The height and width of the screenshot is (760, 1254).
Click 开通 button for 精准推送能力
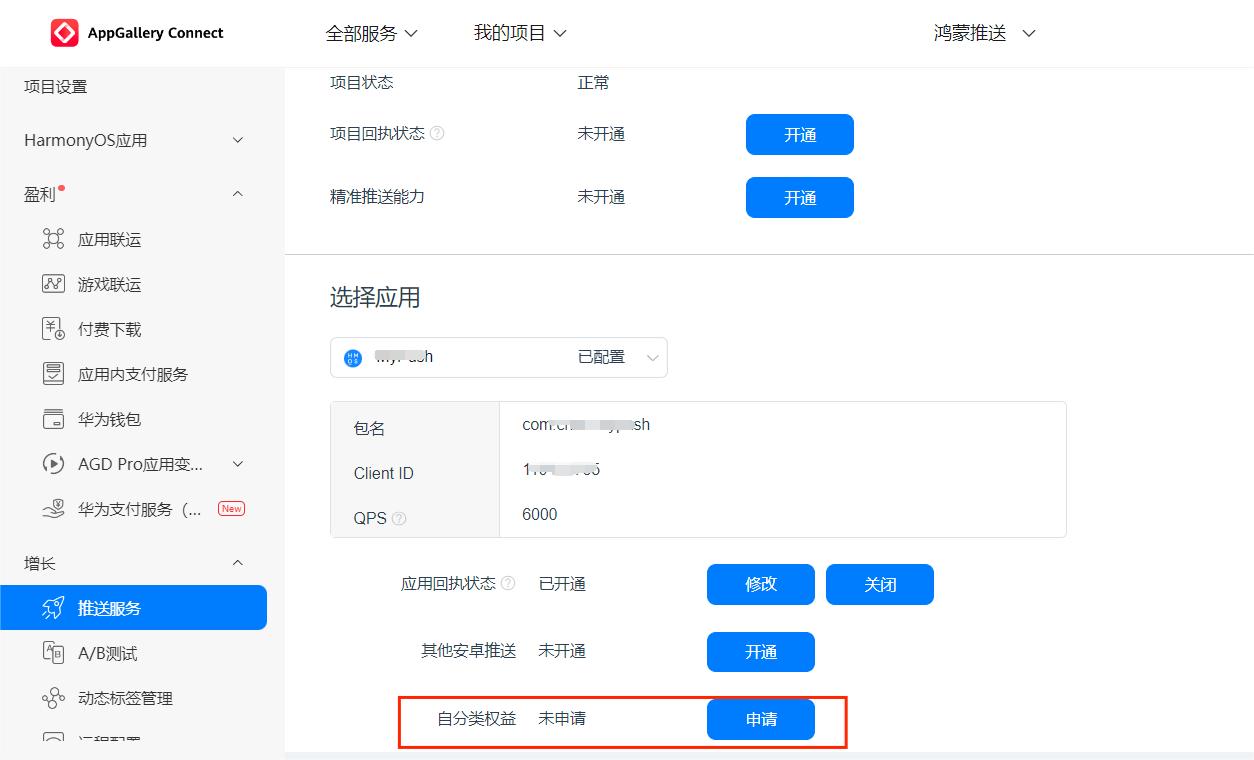(800, 197)
